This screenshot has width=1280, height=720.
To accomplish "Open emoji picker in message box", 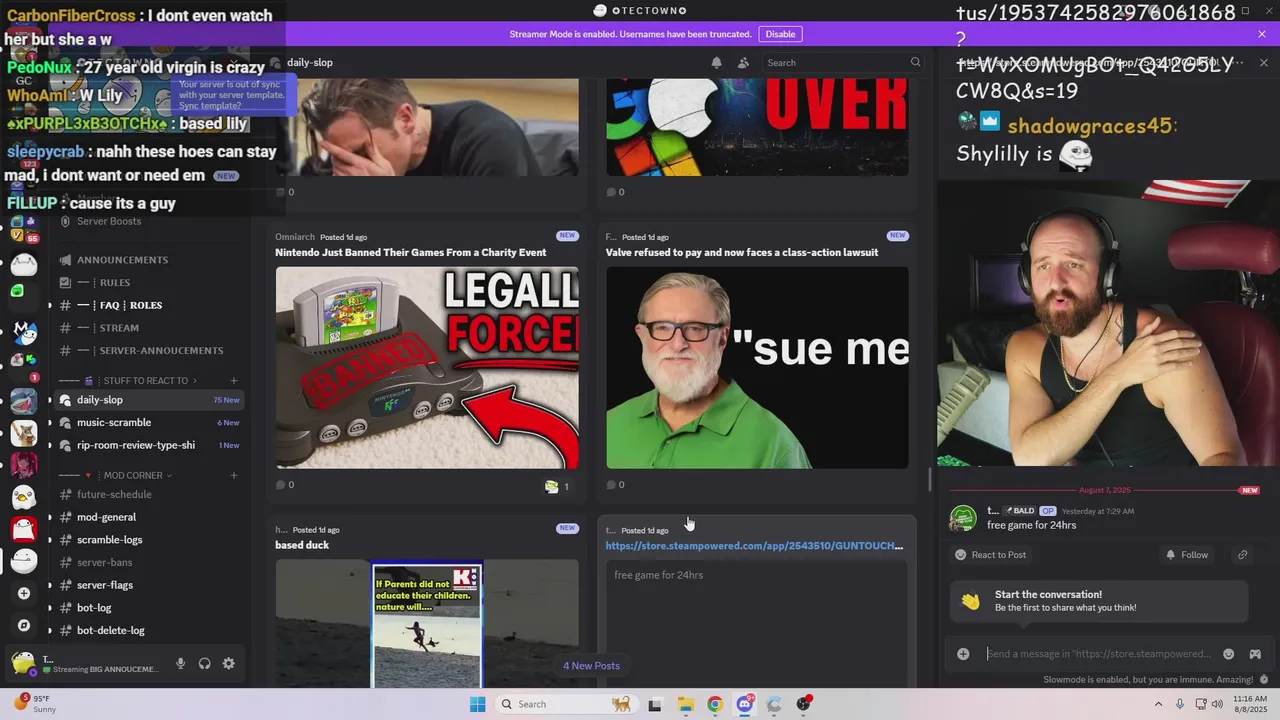I will (x=1229, y=654).
